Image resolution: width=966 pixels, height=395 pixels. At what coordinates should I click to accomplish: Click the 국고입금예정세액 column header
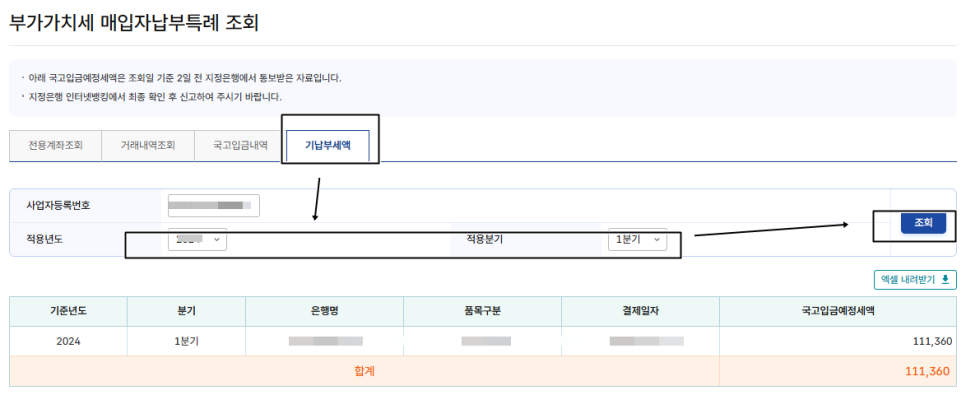838,311
